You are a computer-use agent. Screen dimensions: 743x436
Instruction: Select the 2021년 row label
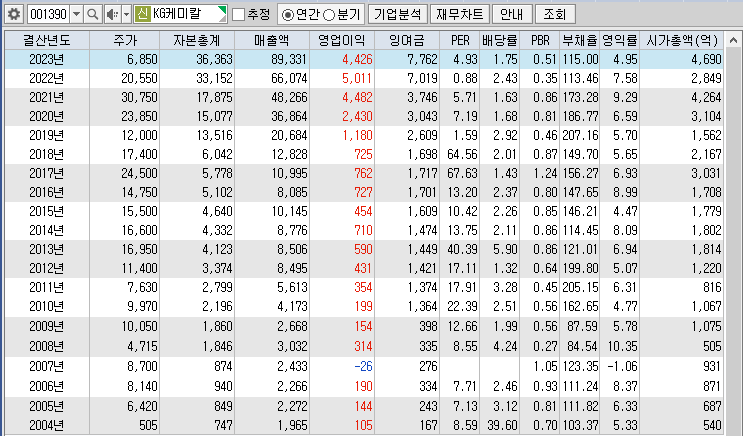[46, 97]
